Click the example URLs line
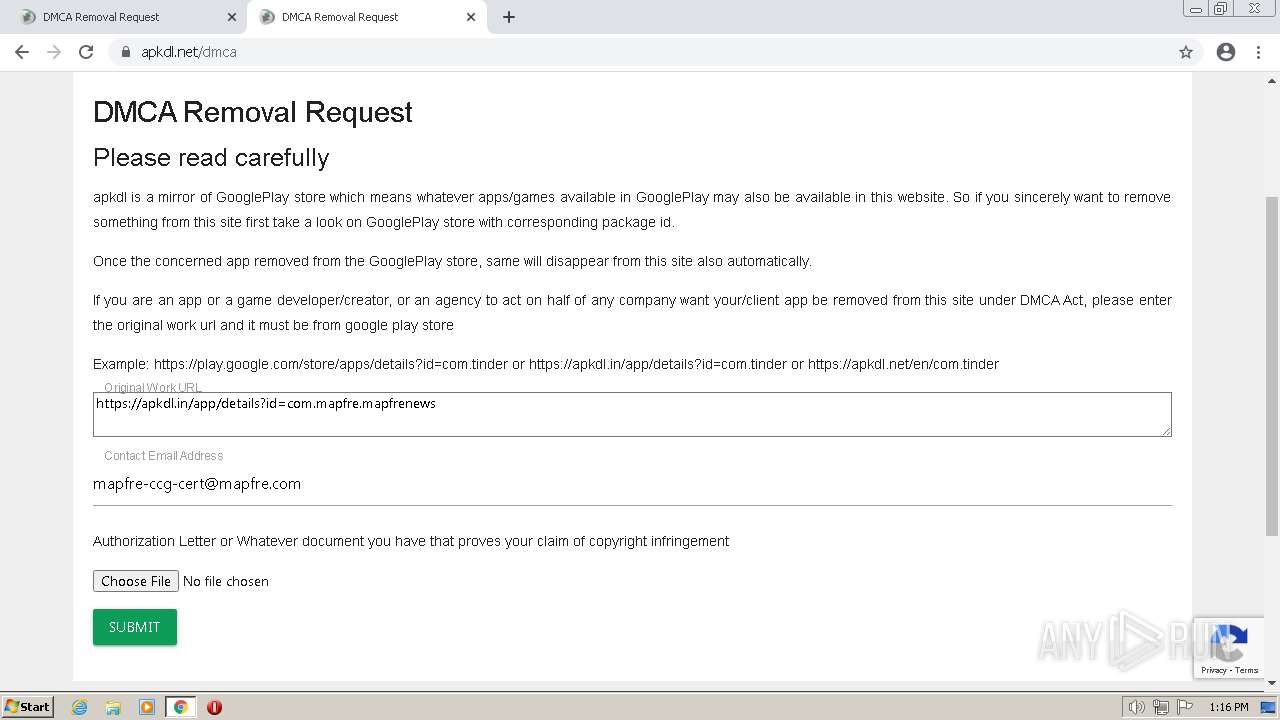1280x720 pixels. [x=546, y=364]
